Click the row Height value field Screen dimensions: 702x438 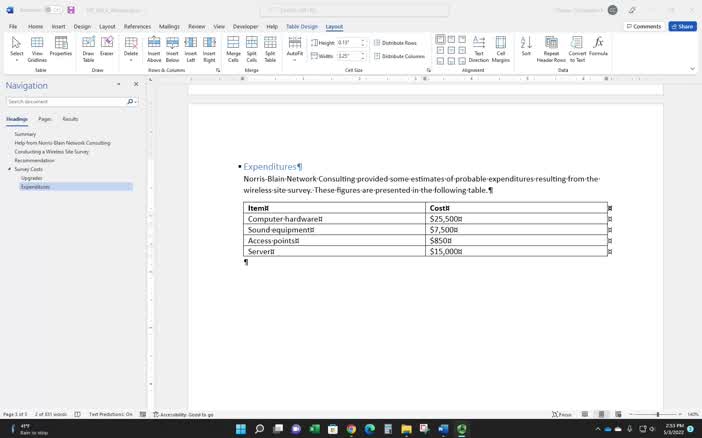348,43
